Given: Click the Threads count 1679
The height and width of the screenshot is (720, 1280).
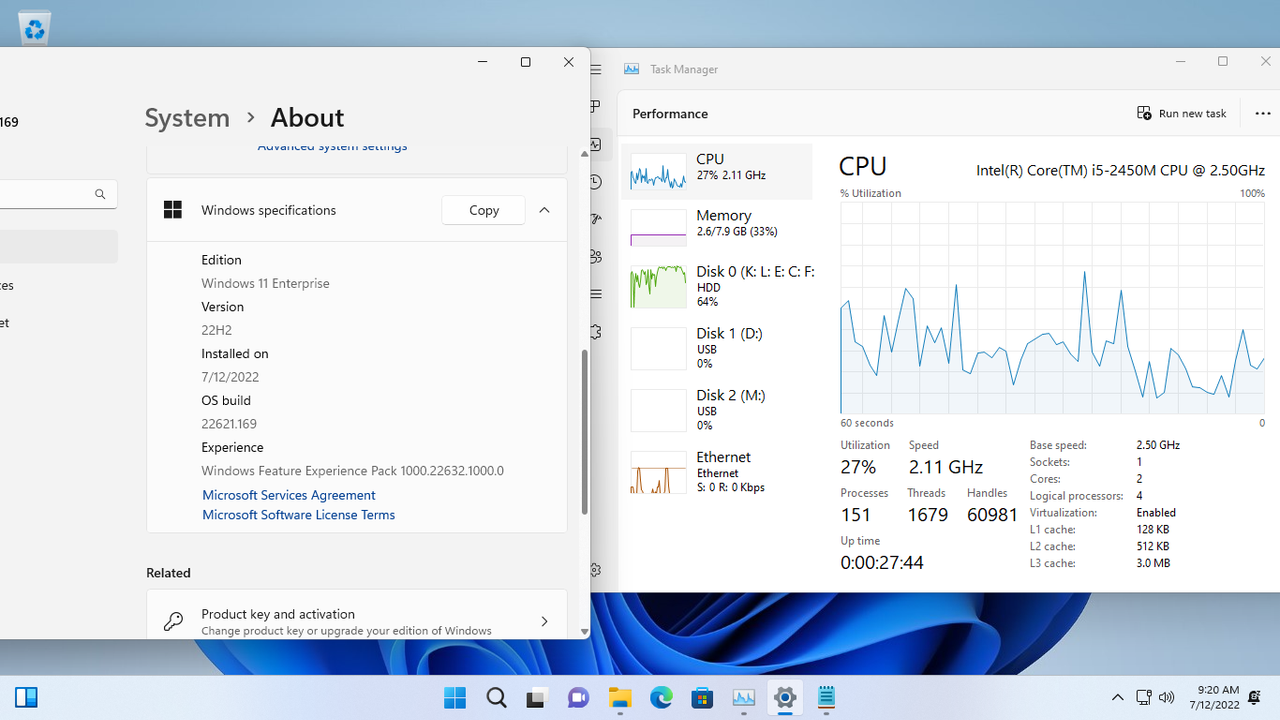Looking at the screenshot, I should [928, 515].
